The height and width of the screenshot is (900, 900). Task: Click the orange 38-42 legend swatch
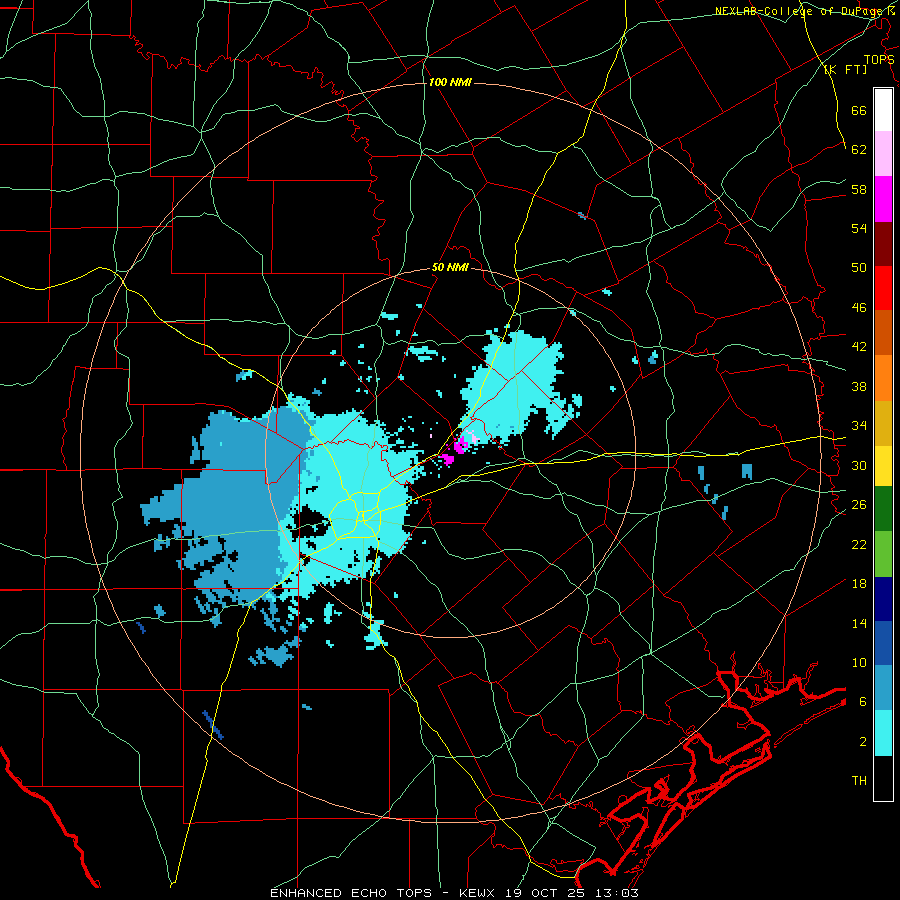[883, 377]
